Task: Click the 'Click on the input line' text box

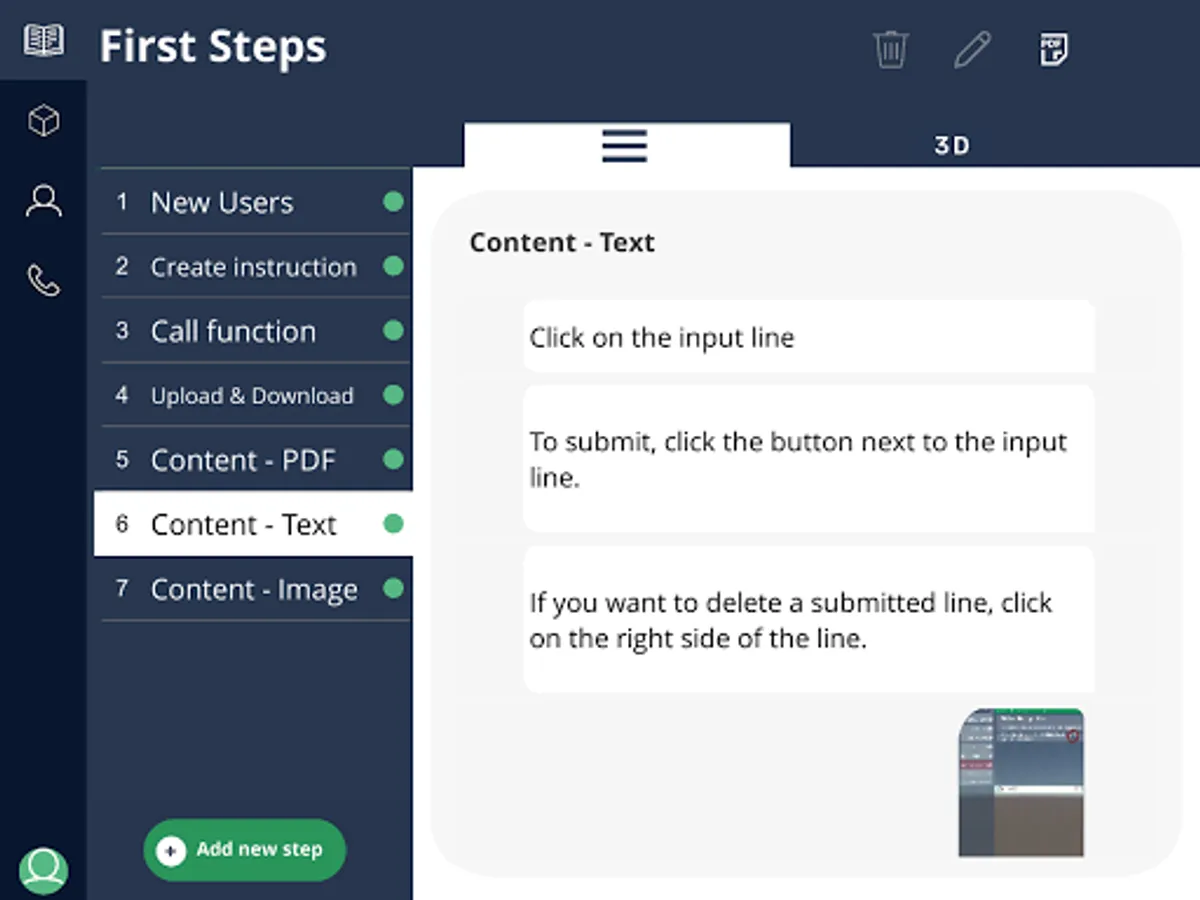Action: (x=808, y=337)
